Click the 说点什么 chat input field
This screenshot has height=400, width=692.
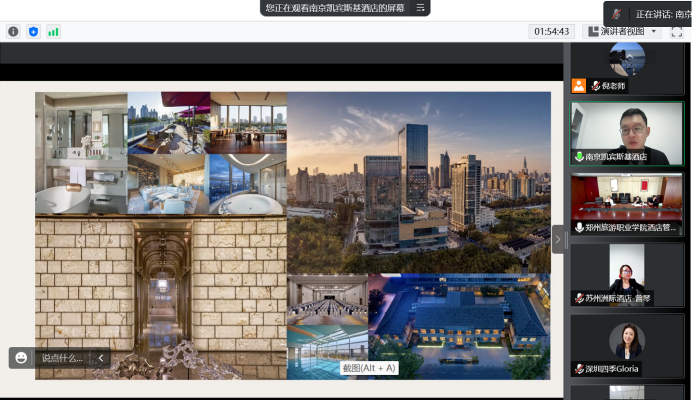point(62,358)
